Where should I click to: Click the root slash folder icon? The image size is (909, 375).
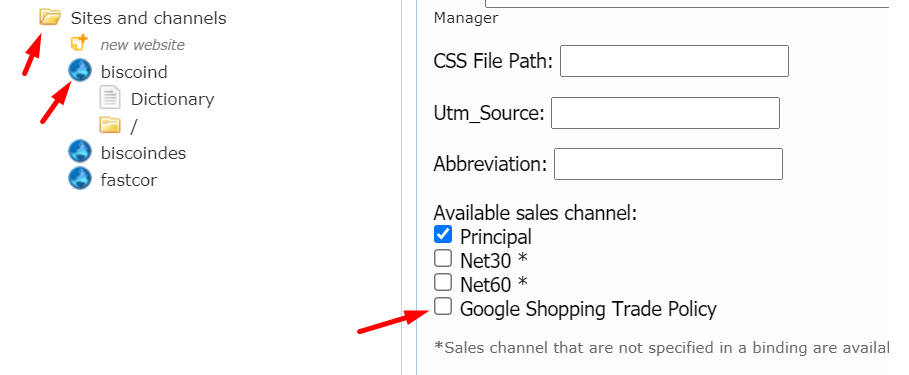[x=110, y=125]
